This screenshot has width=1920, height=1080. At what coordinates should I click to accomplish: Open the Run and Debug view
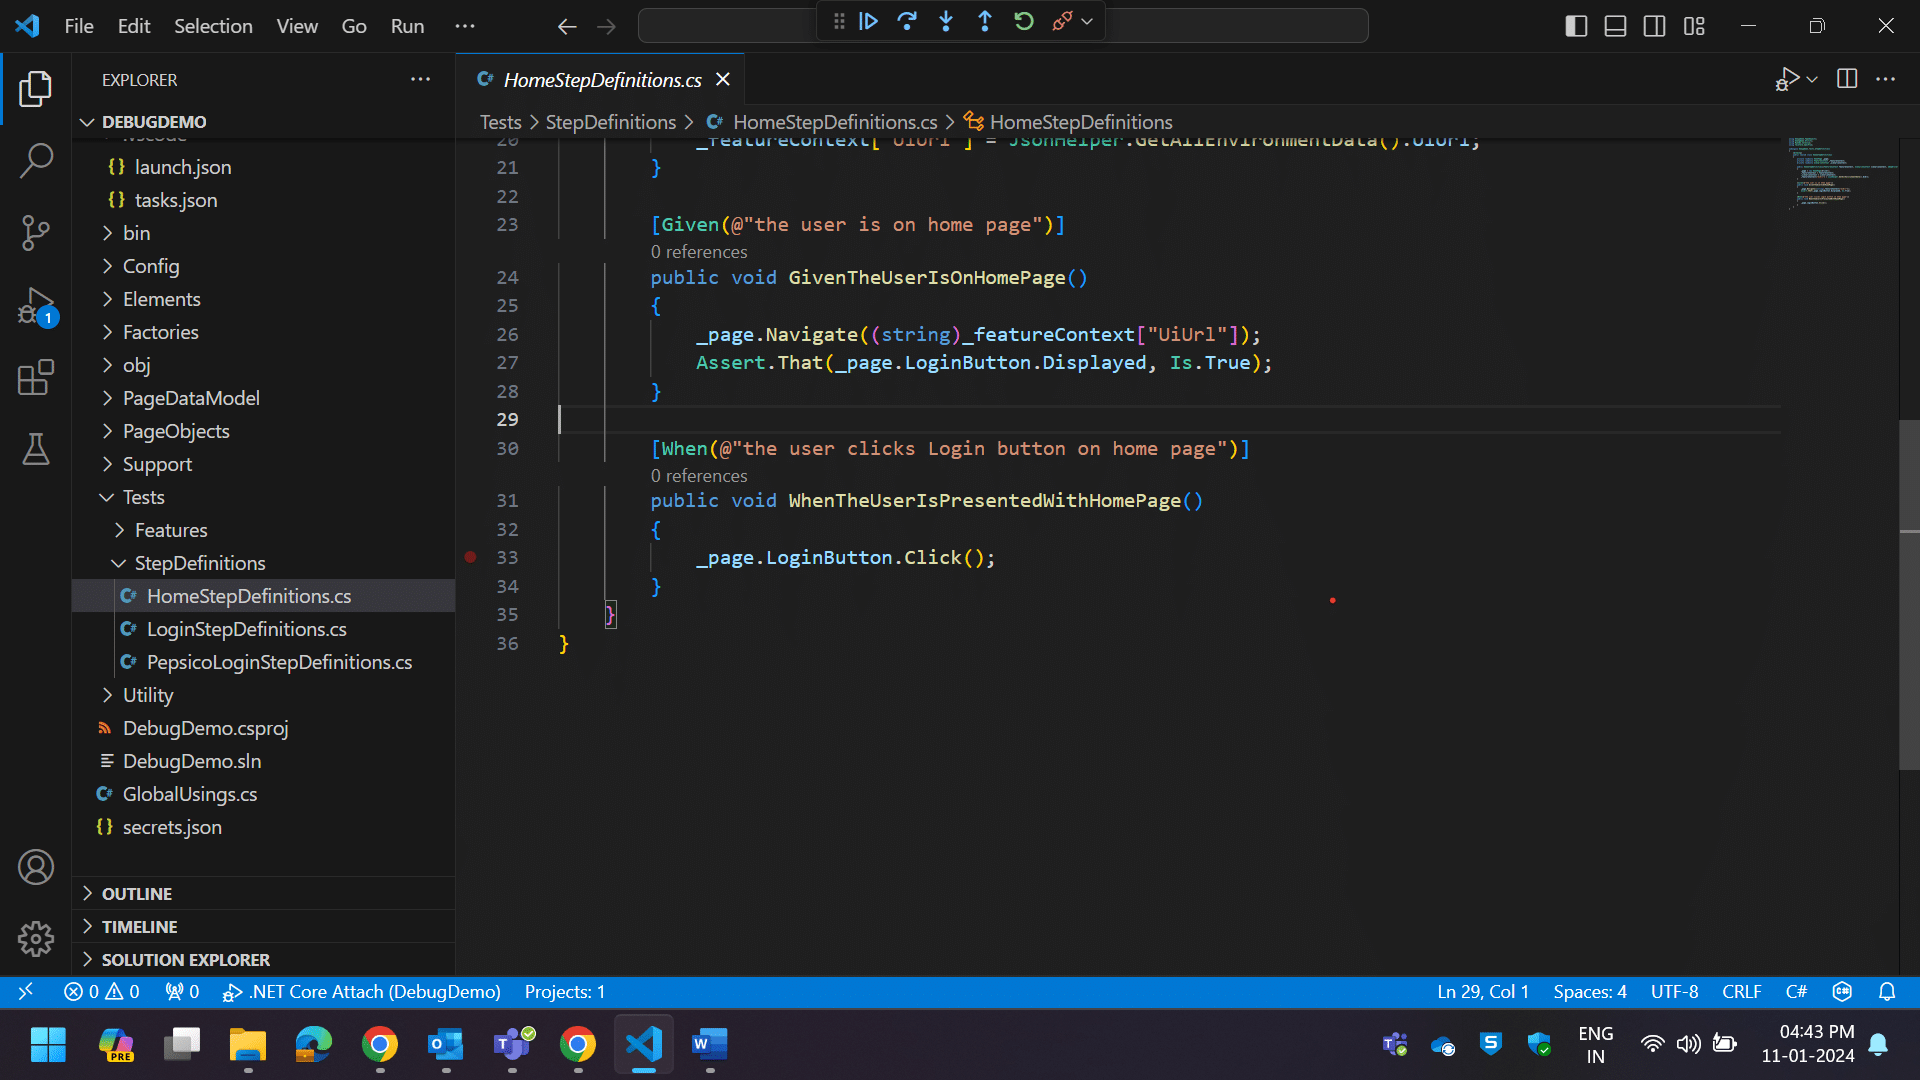(x=36, y=306)
